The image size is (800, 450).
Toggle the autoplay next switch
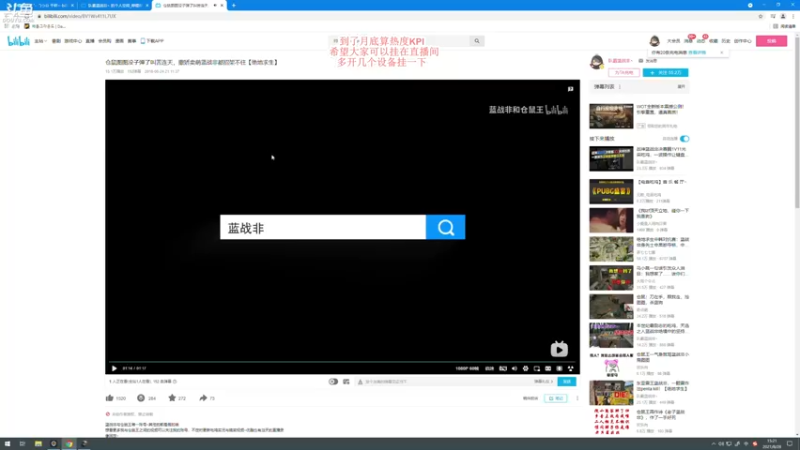[684, 139]
